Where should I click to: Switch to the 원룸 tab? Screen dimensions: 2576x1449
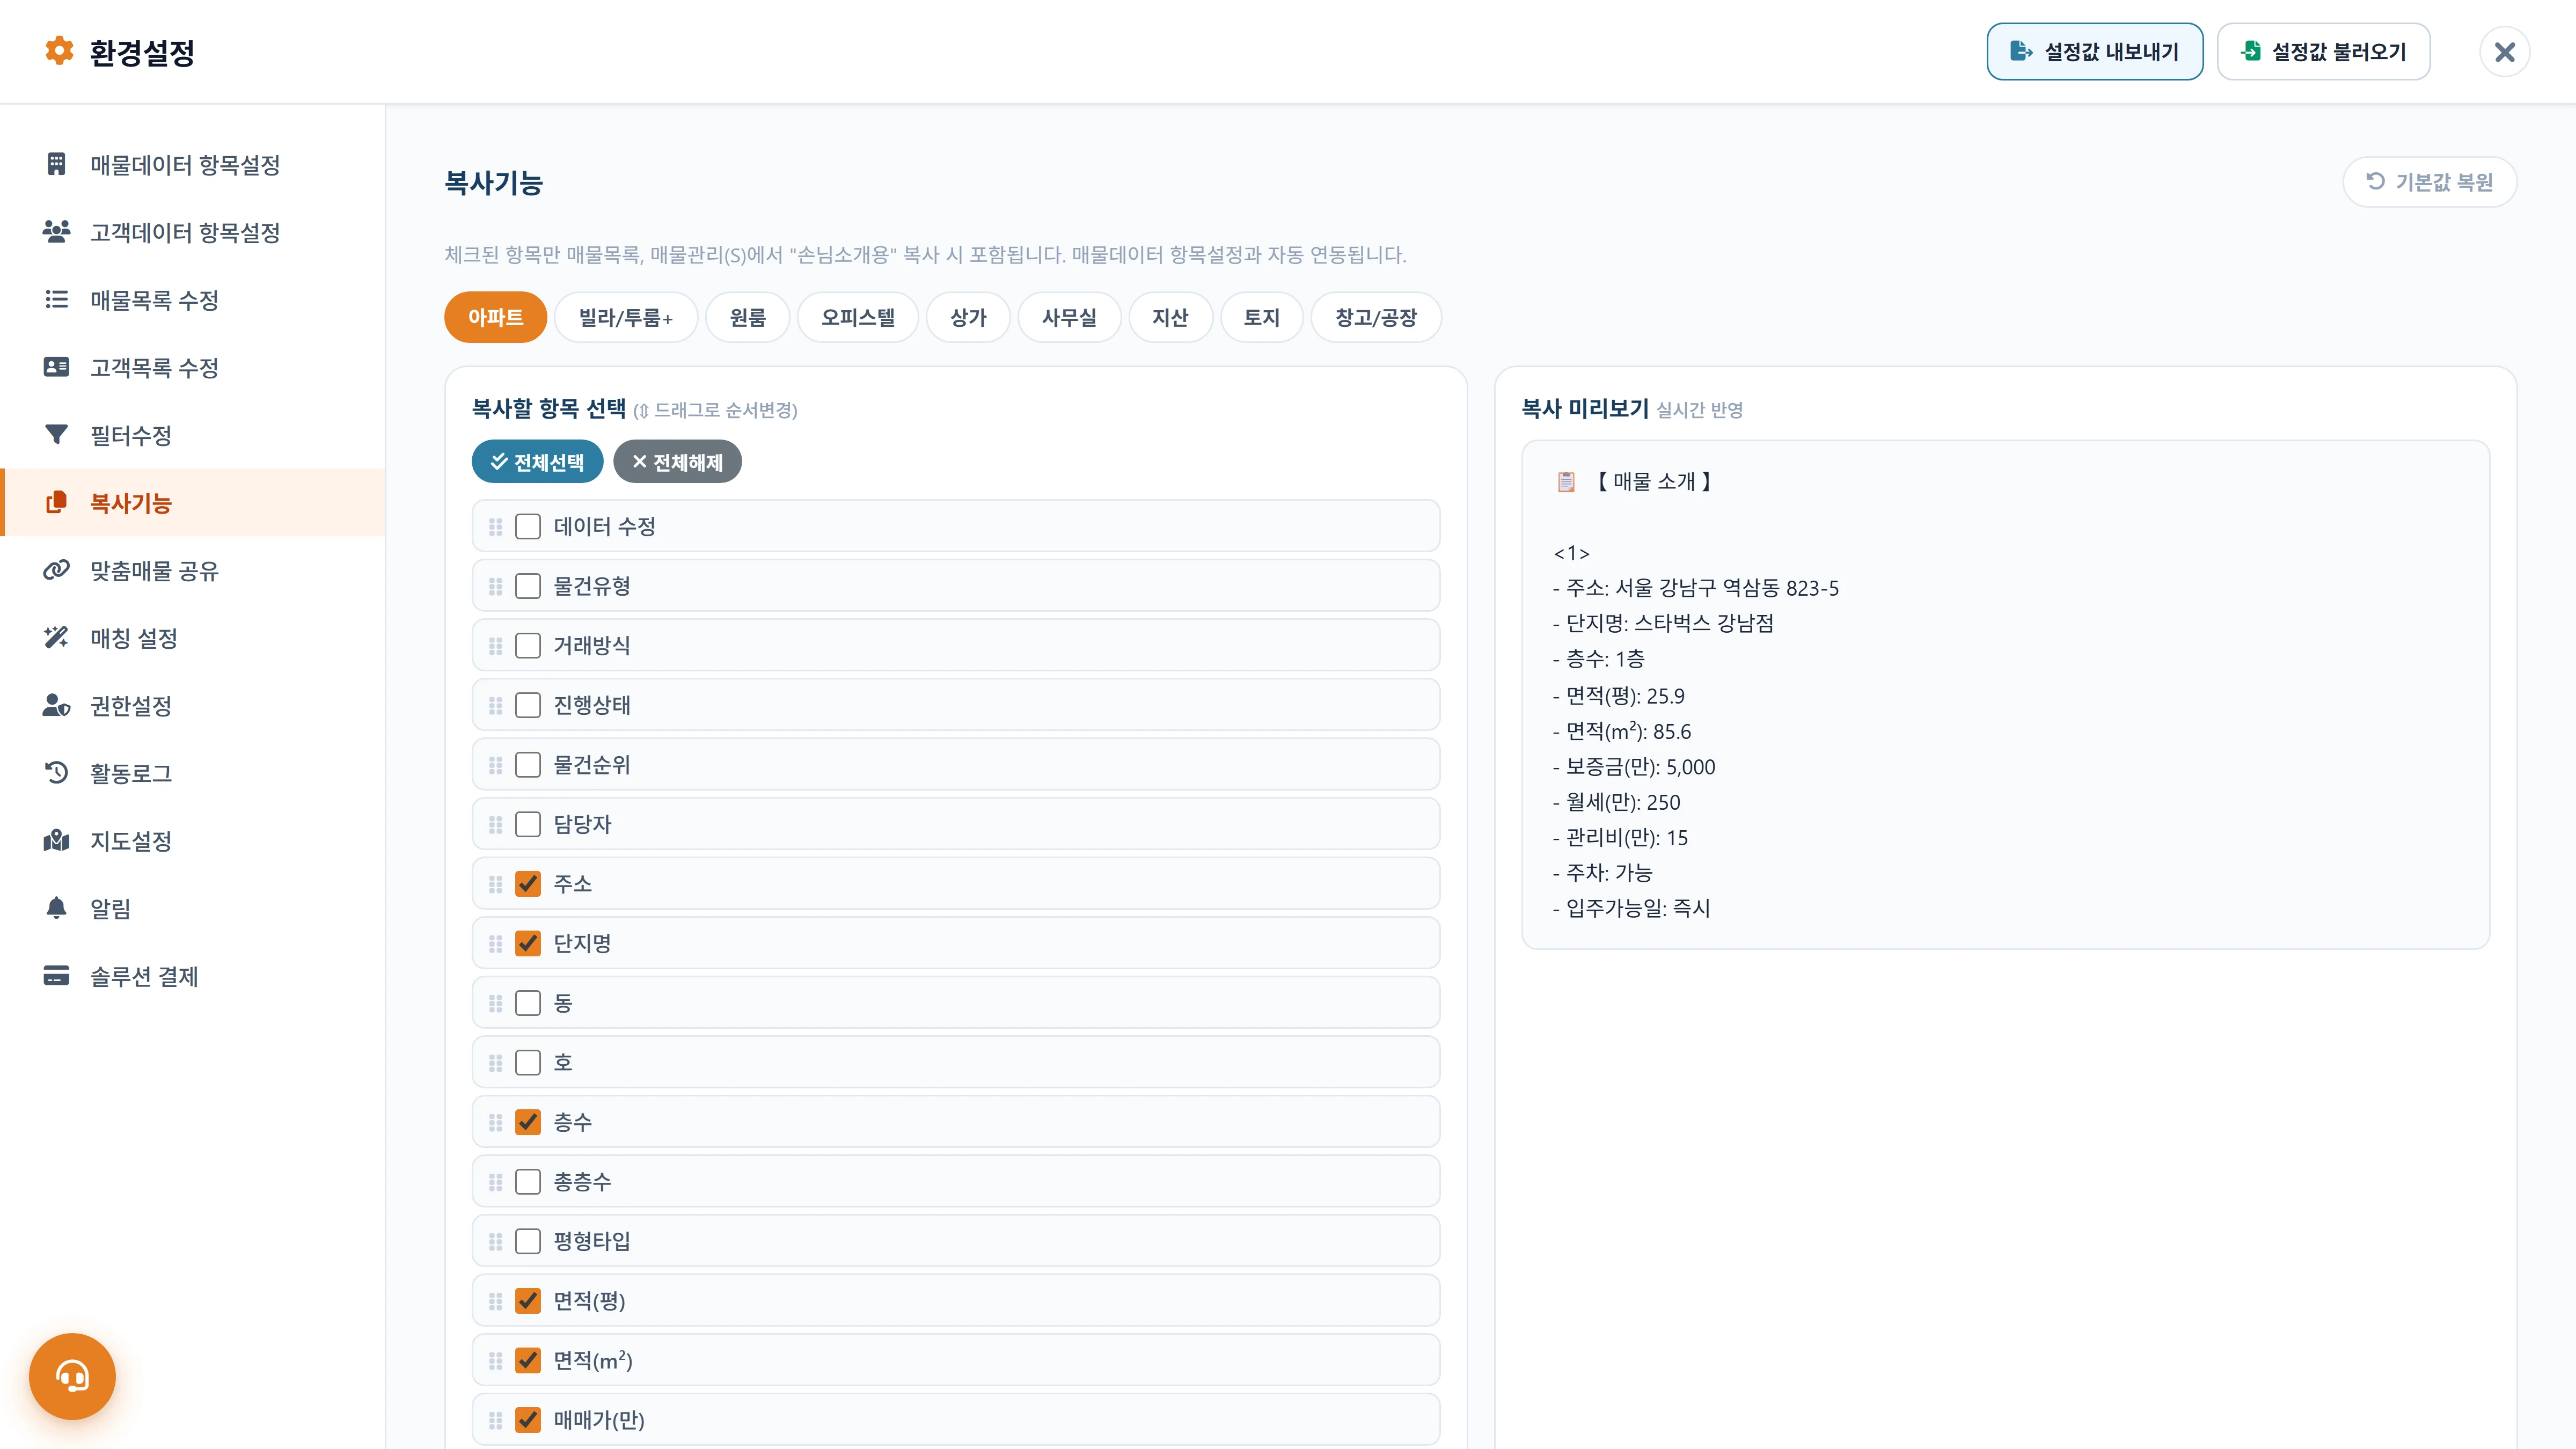pos(747,317)
